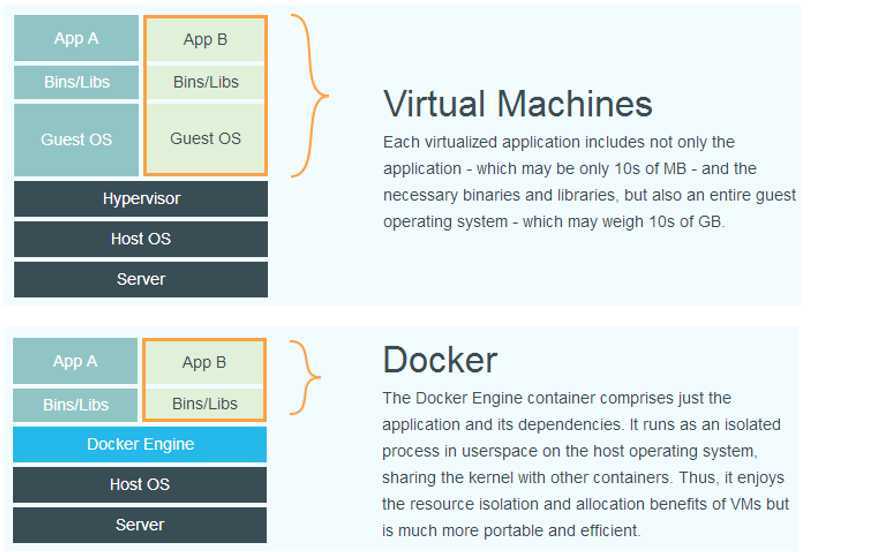Select the light green Guest OS block below App B
The height and width of the screenshot is (552, 894).
(205, 139)
